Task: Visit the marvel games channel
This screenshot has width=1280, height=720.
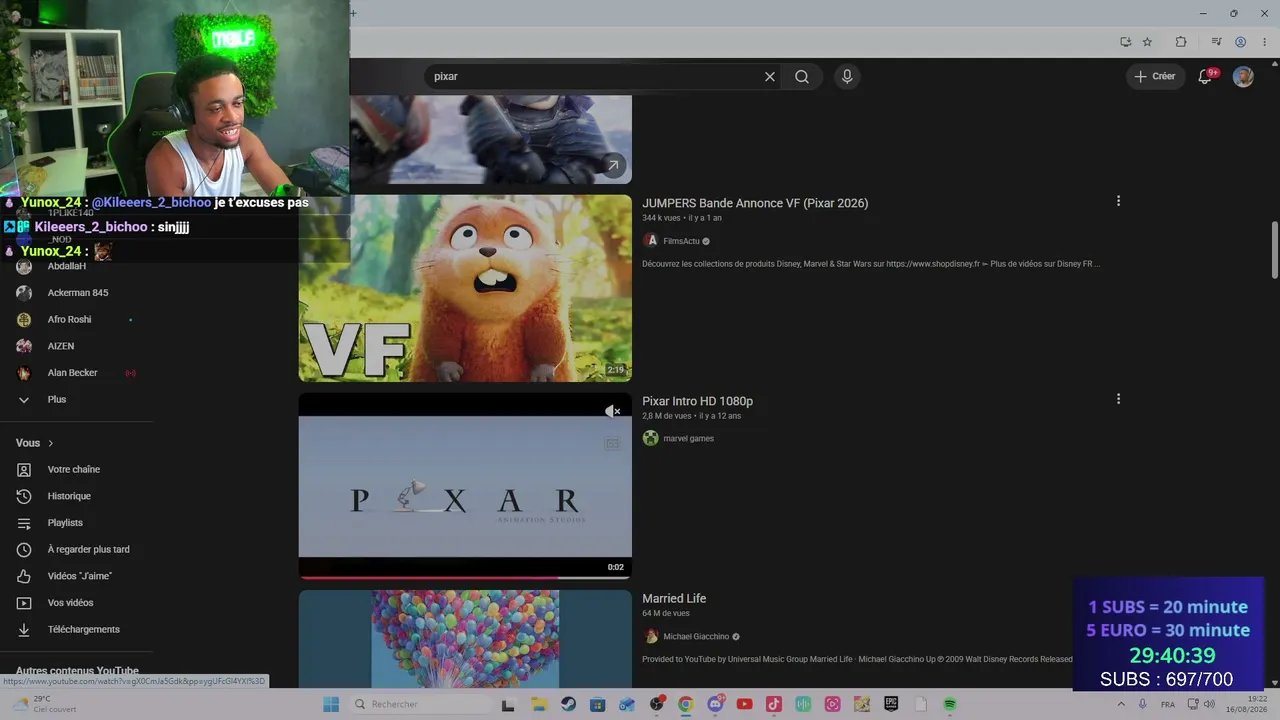Action: 688,439
